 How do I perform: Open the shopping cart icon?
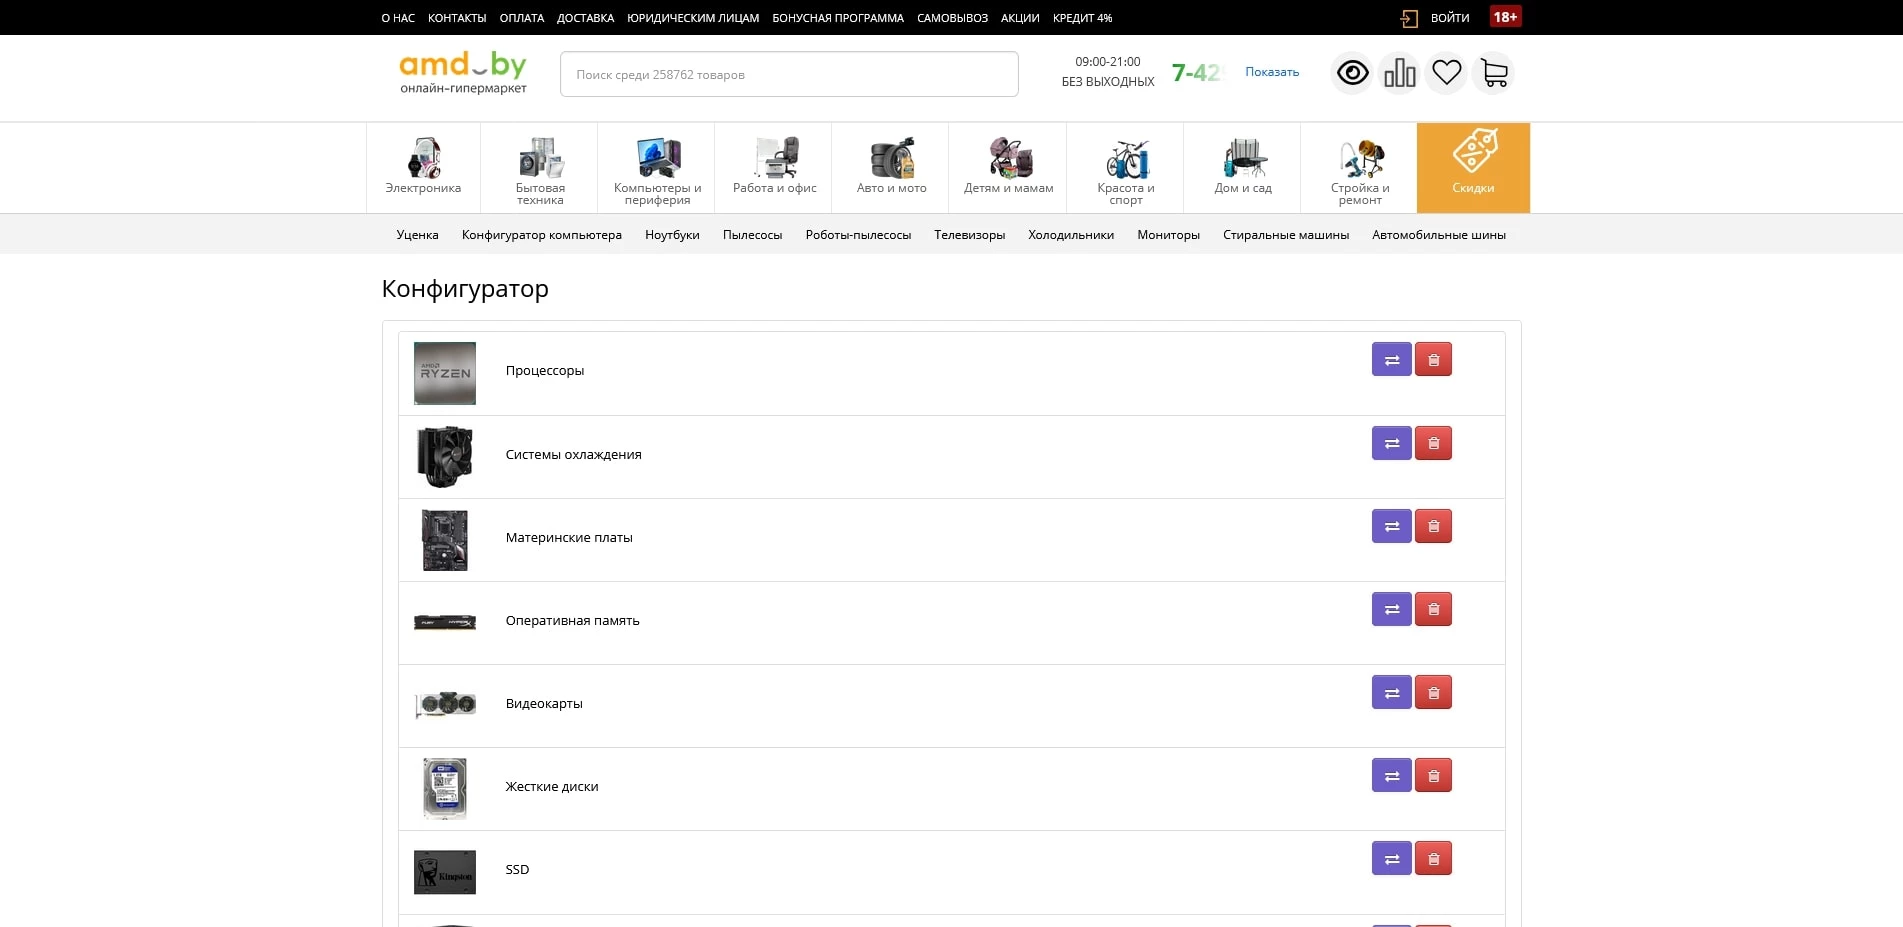tap(1493, 73)
